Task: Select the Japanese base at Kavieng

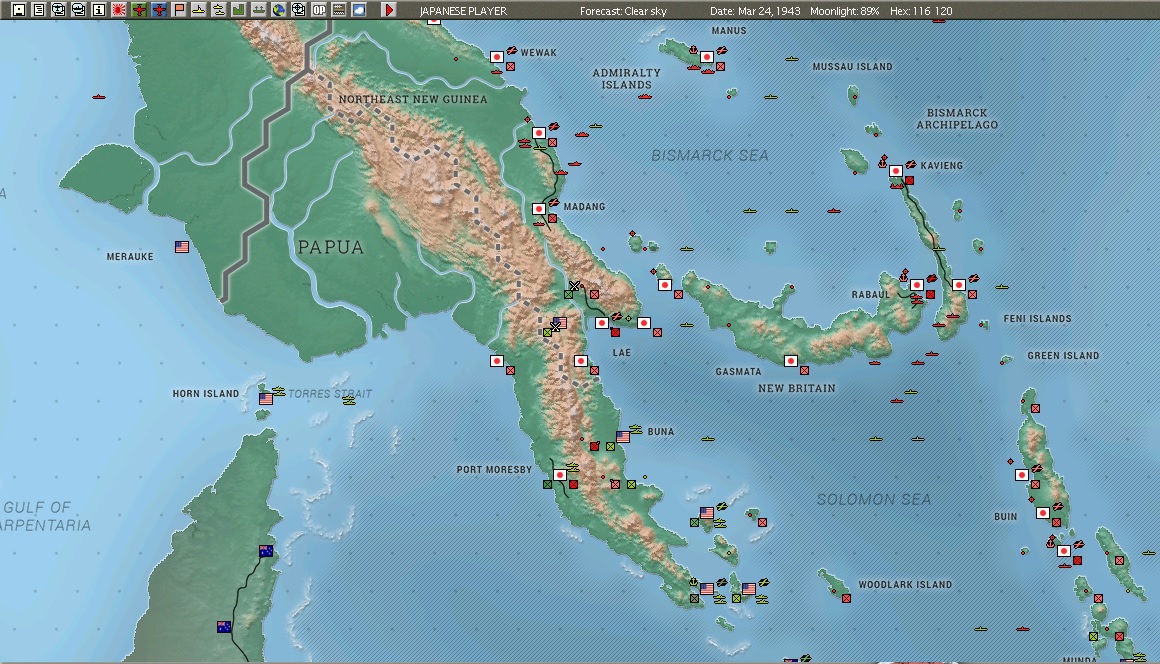Action: pos(896,171)
